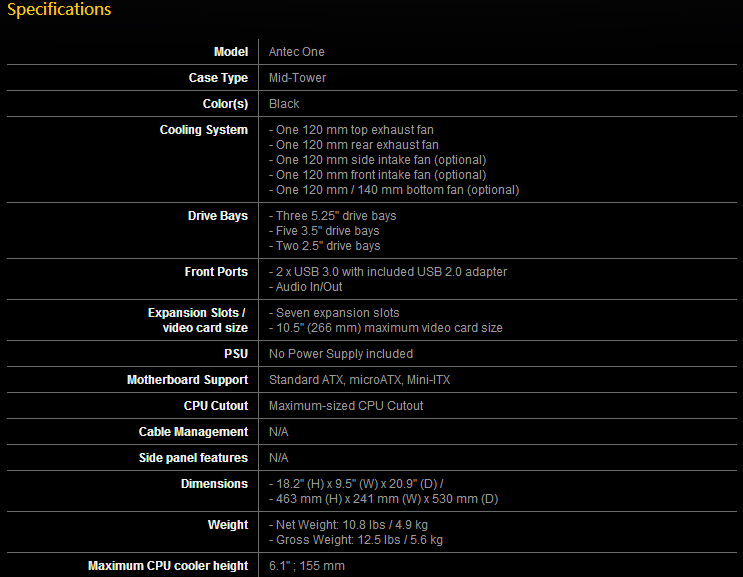Select the Seven expansion slots line
Screen dimensions: 743x577
(x=334, y=313)
